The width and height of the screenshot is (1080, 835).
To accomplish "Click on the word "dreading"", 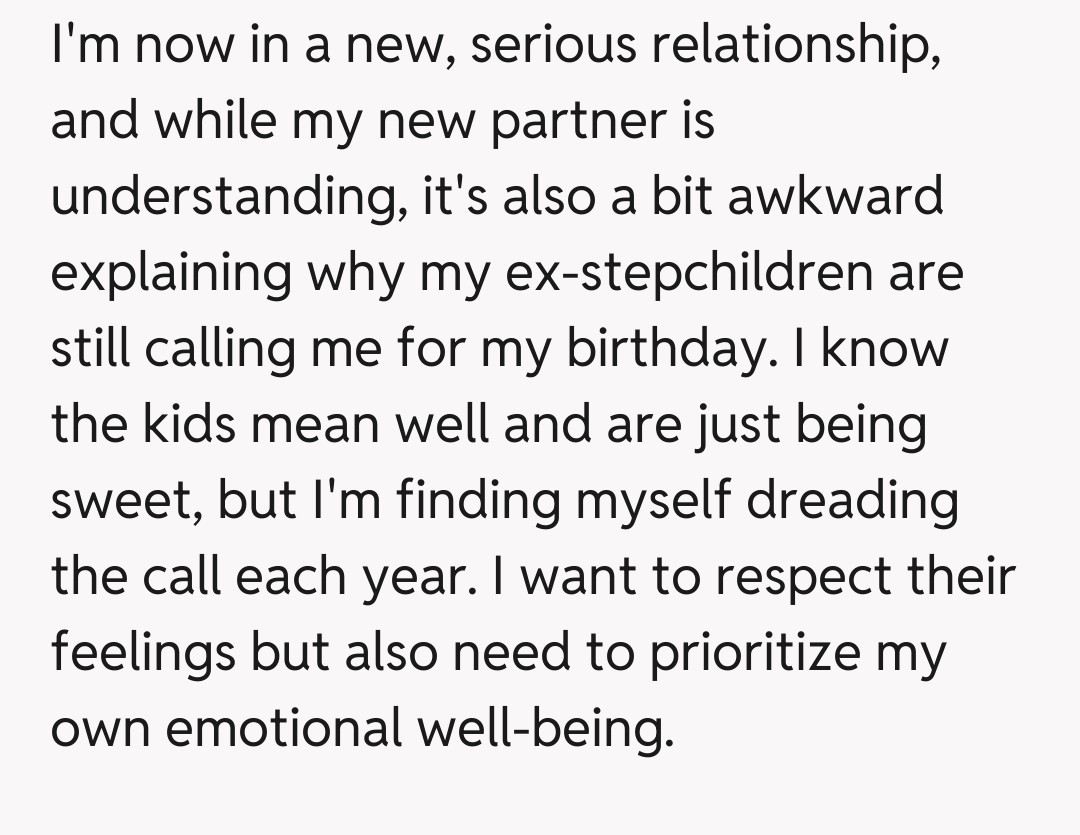I will pos(853,502).
